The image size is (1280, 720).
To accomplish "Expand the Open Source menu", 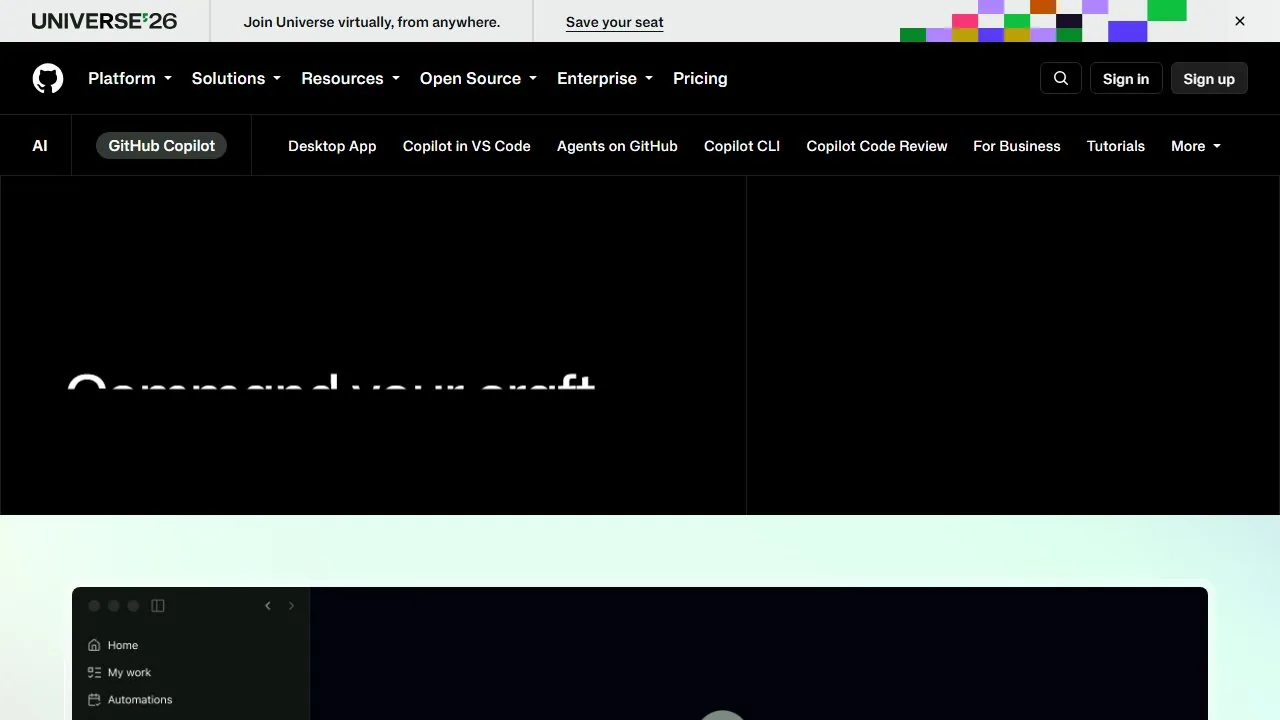I will [478, 78].
